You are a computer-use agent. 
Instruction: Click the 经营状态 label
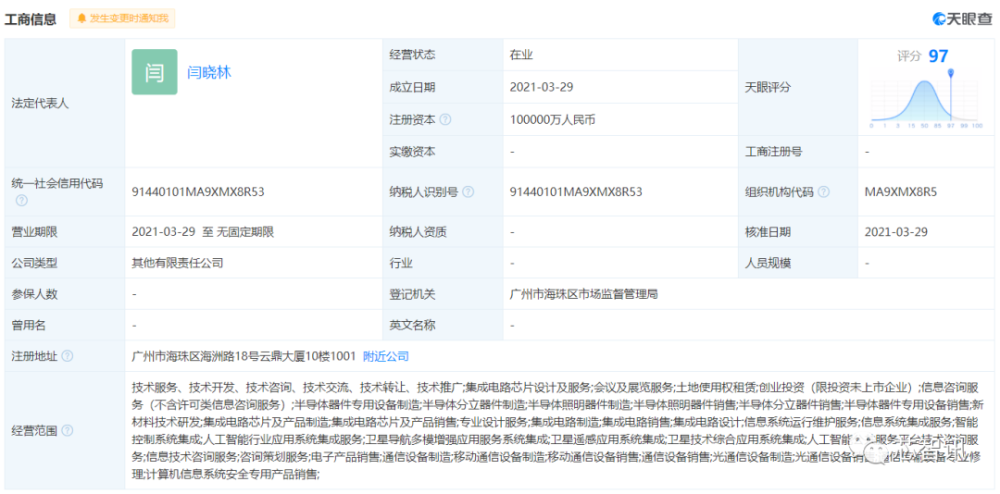click(412, 55)
